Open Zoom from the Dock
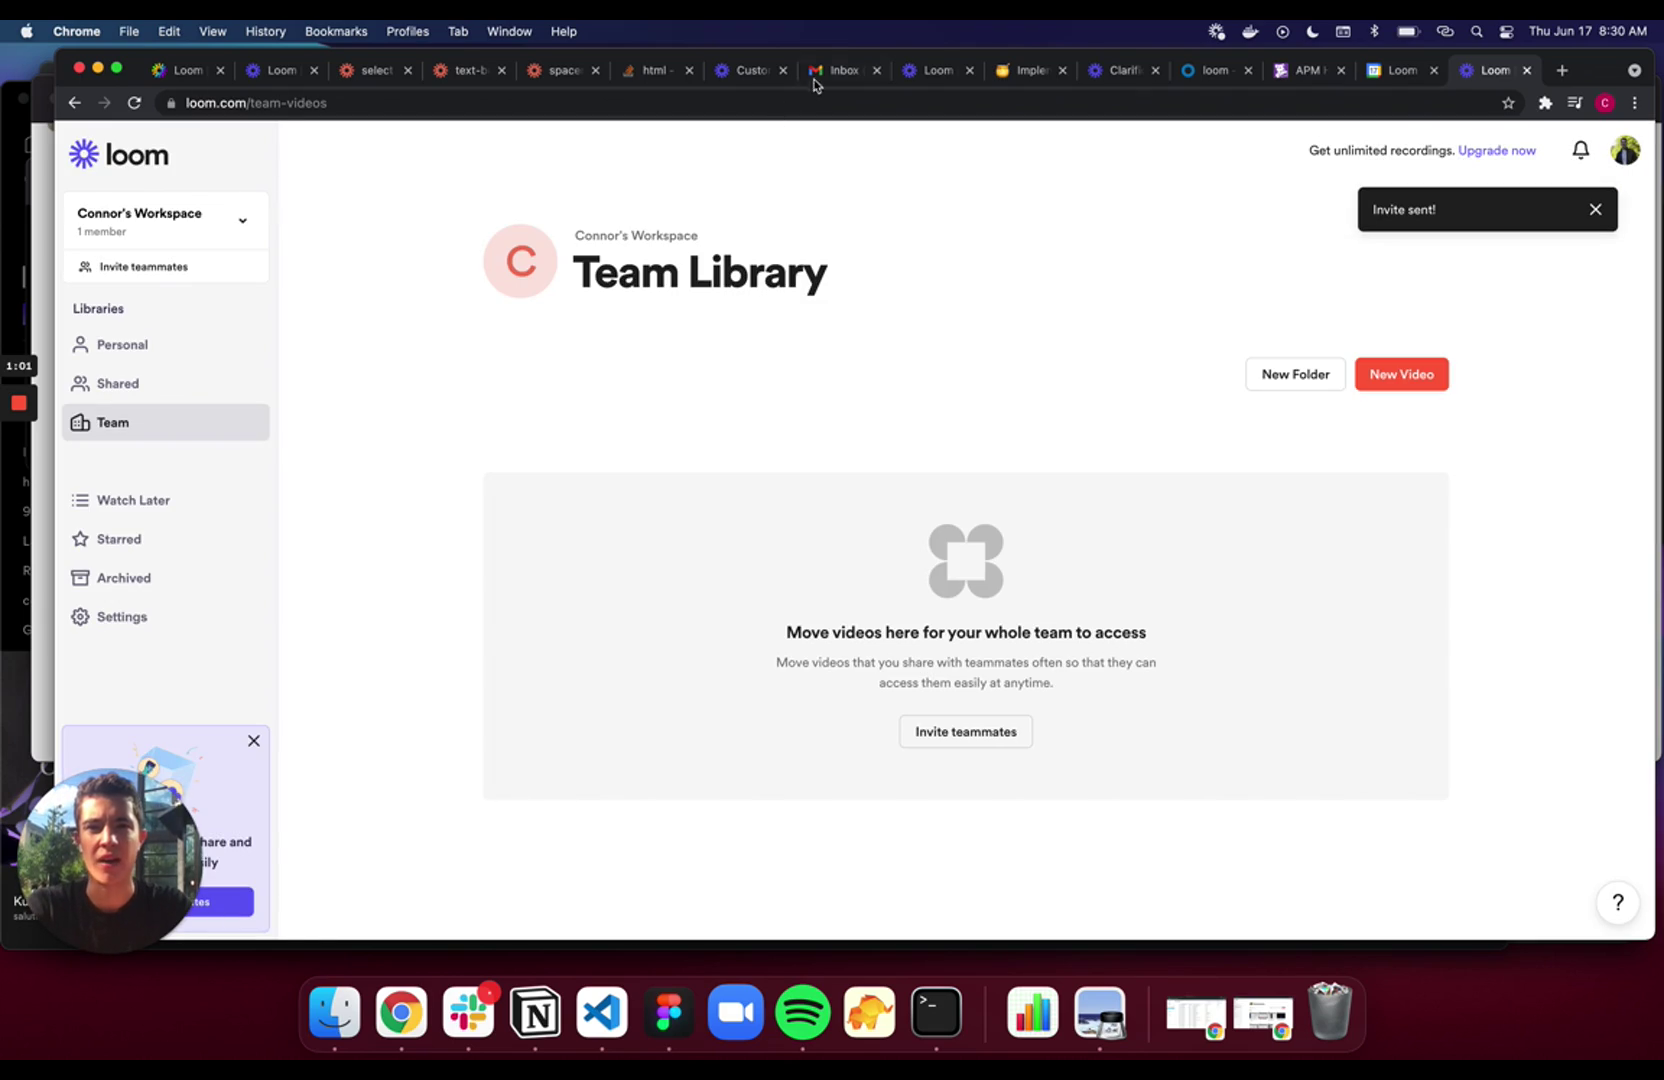The image size is (1664, 1080). click(x=735, y=1012)
